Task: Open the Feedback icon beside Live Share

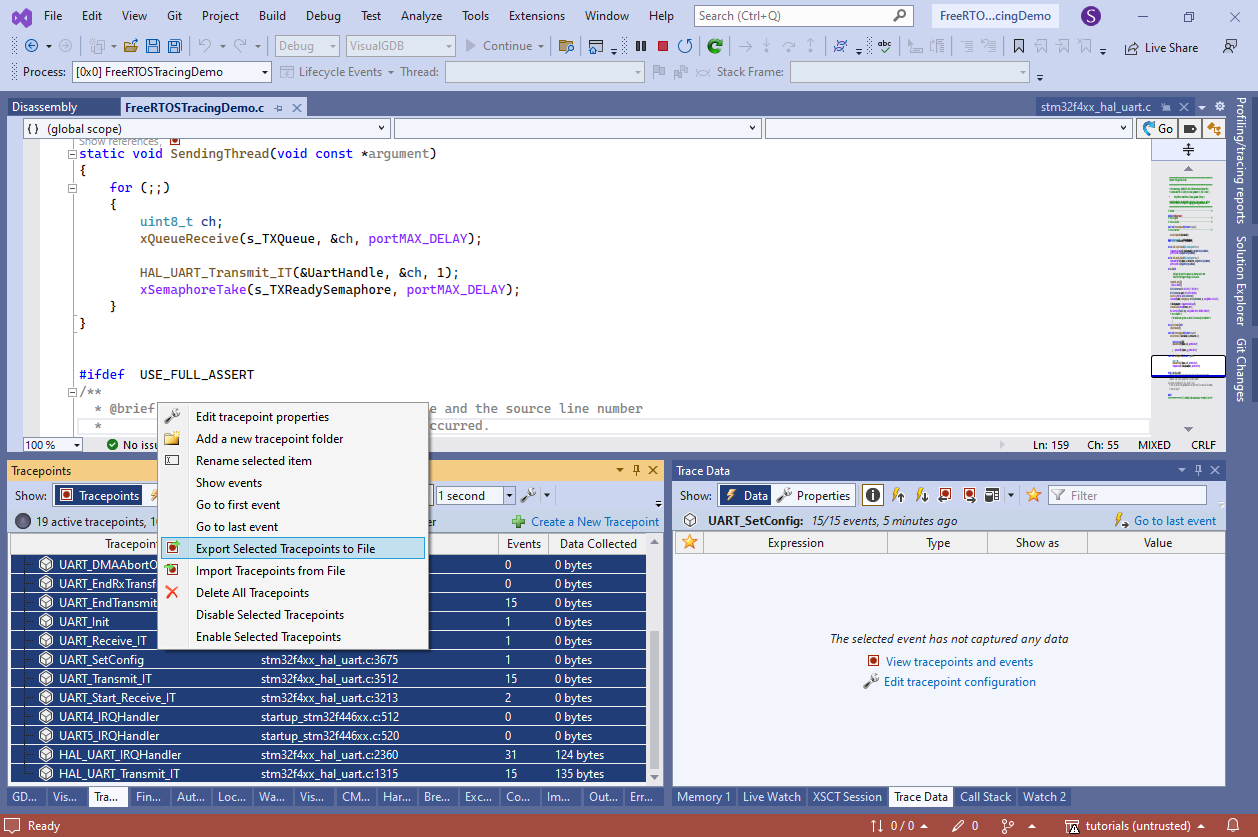Action: coord(1229,47)
